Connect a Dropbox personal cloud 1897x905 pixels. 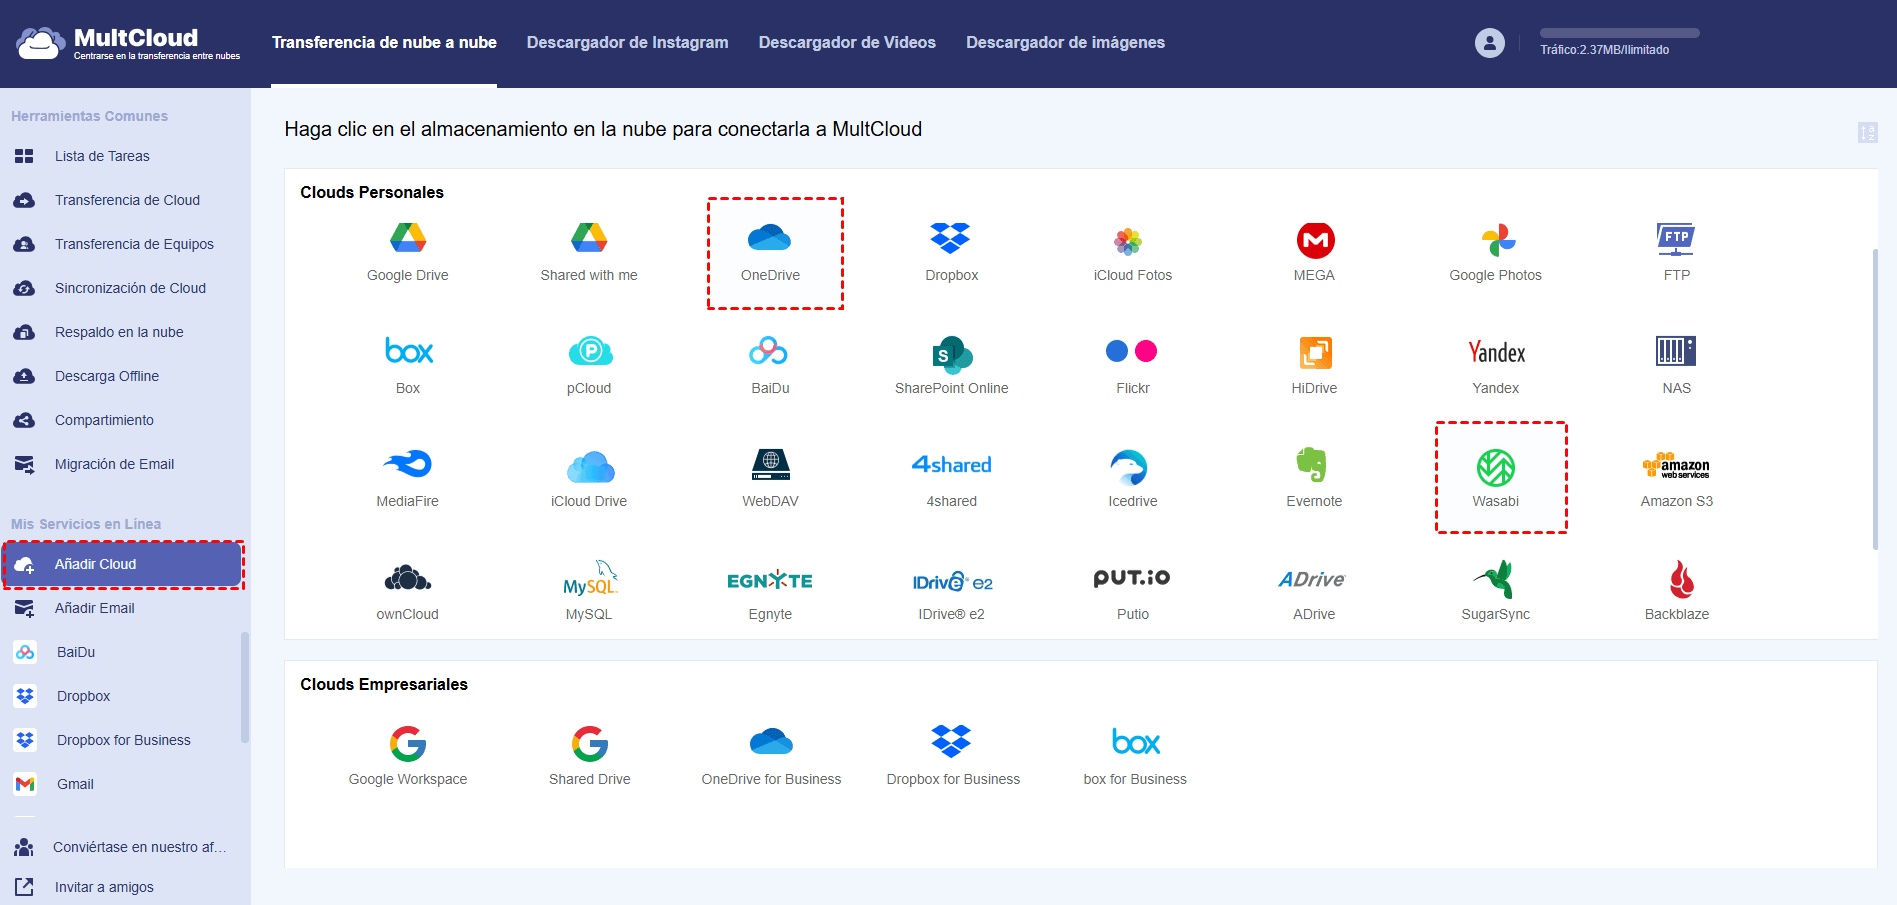[951, 252]
